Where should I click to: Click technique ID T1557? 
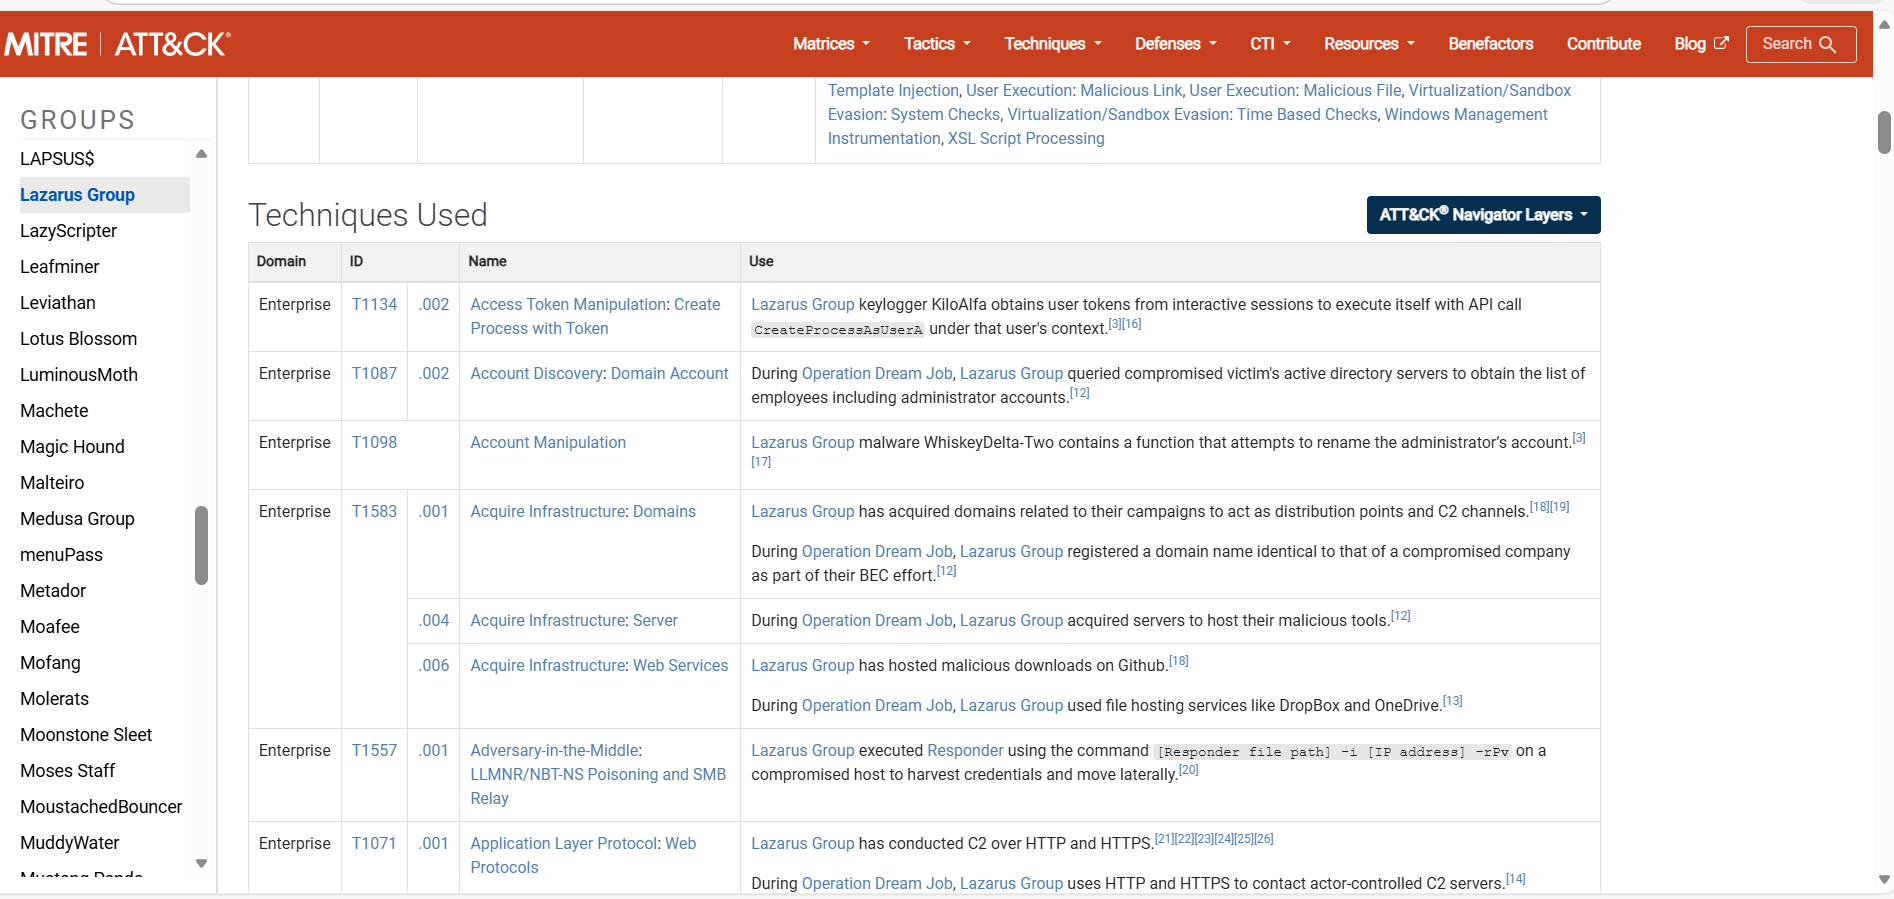click(x=374, y=750)
